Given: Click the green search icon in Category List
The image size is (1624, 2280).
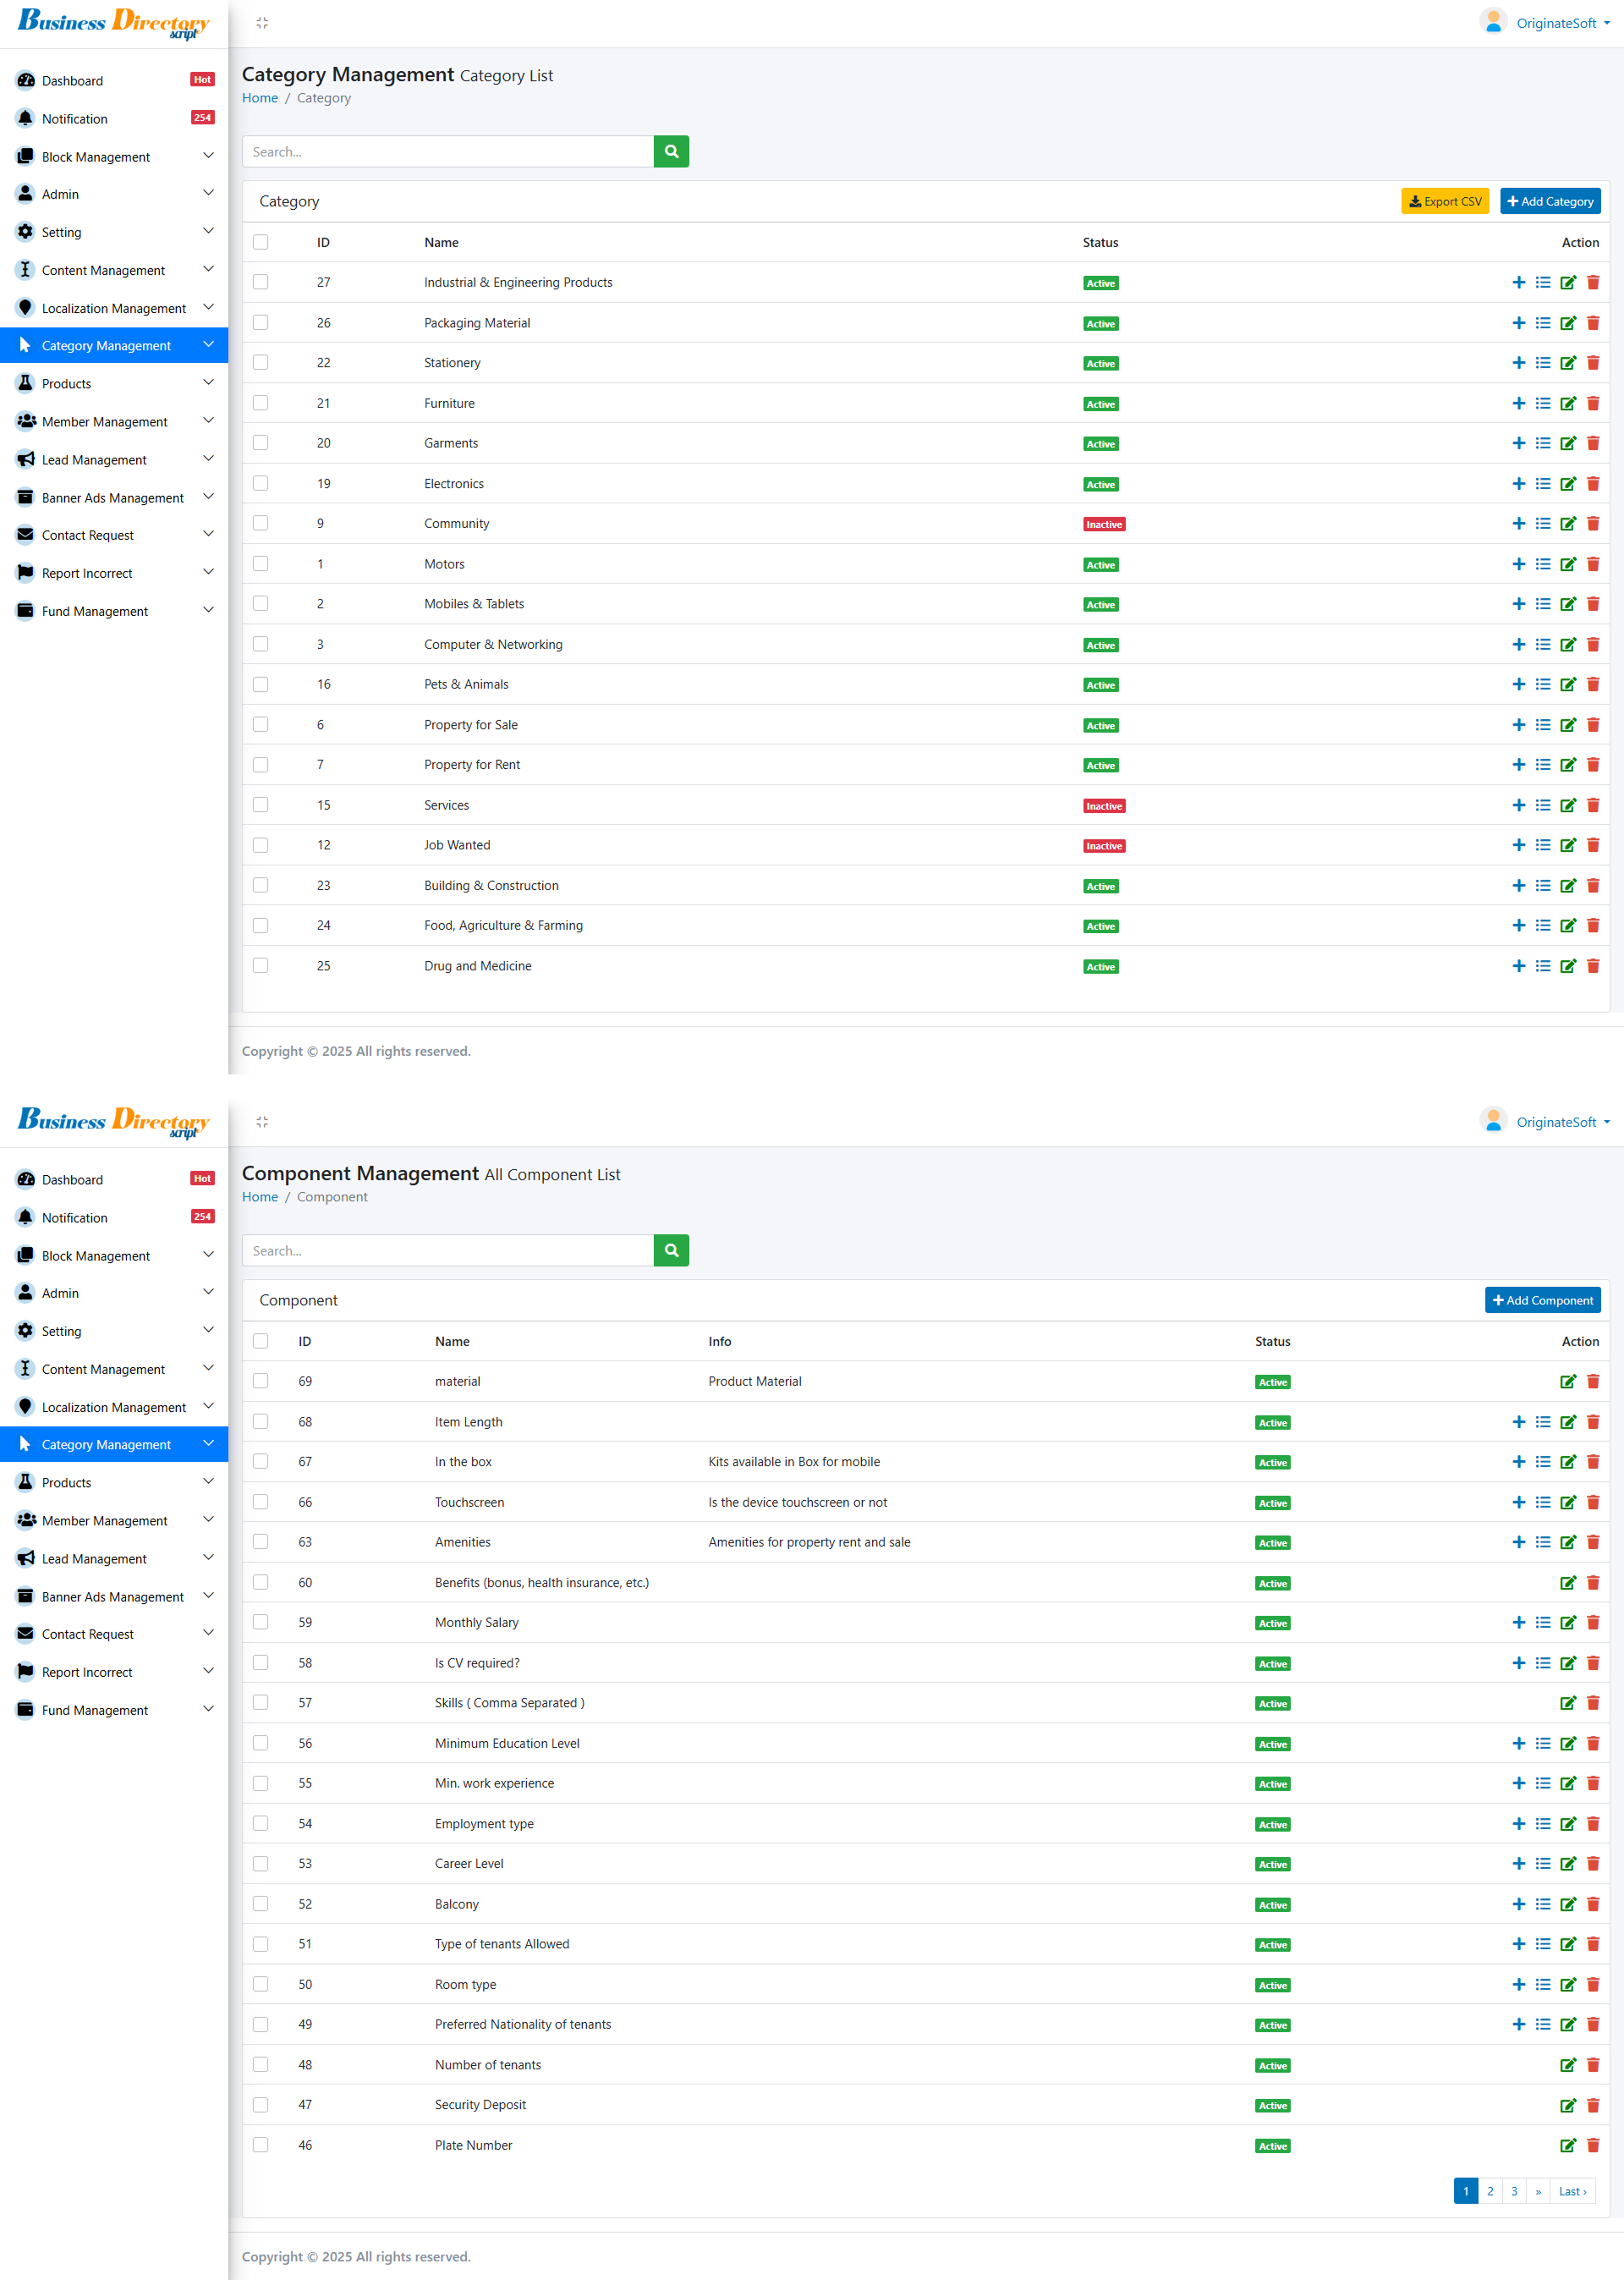Looking at the screenshot, I should coord(671,152).
